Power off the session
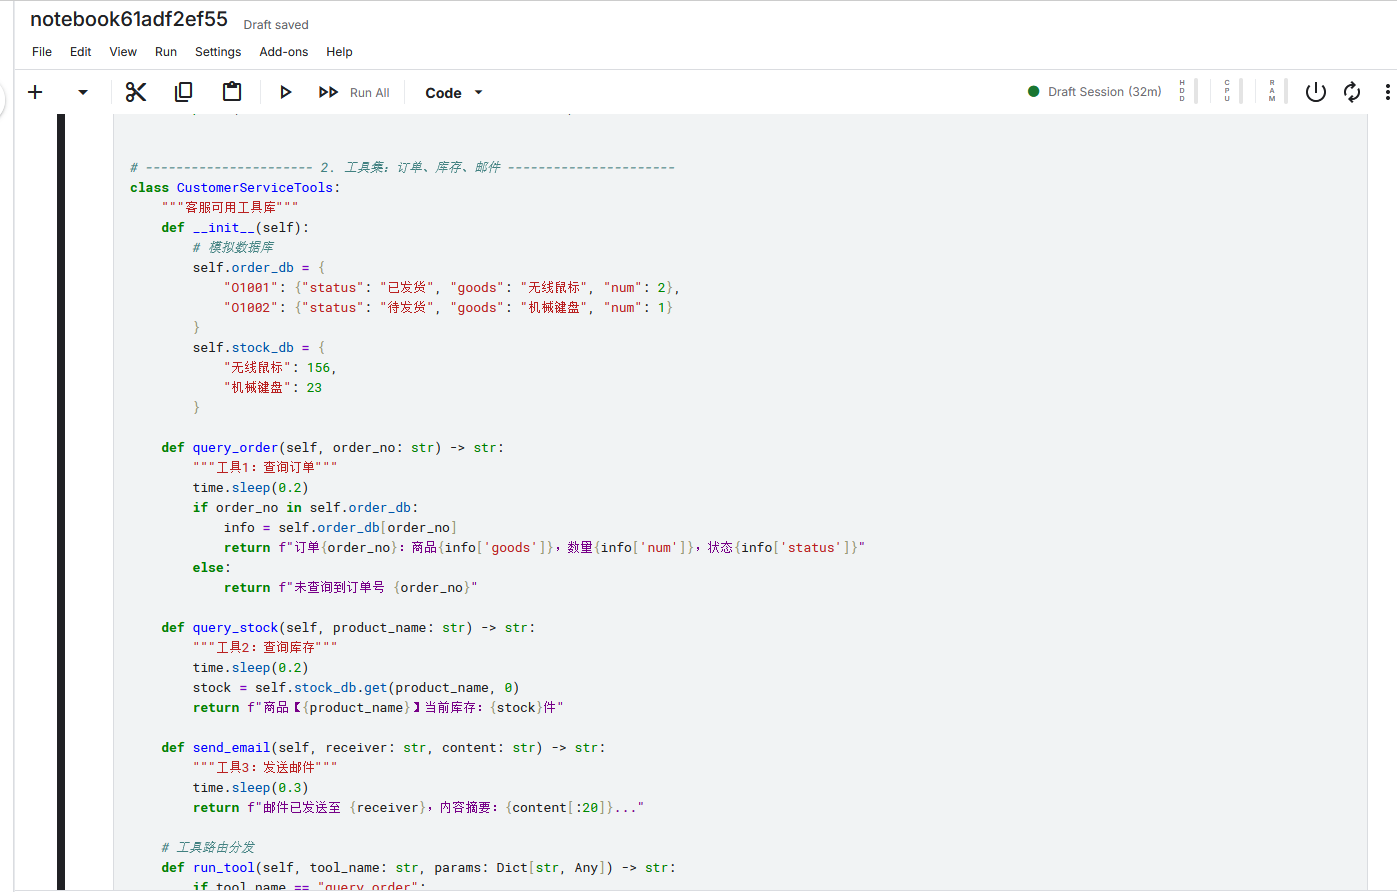The image size is (1397, 892). pos(1316,92)
